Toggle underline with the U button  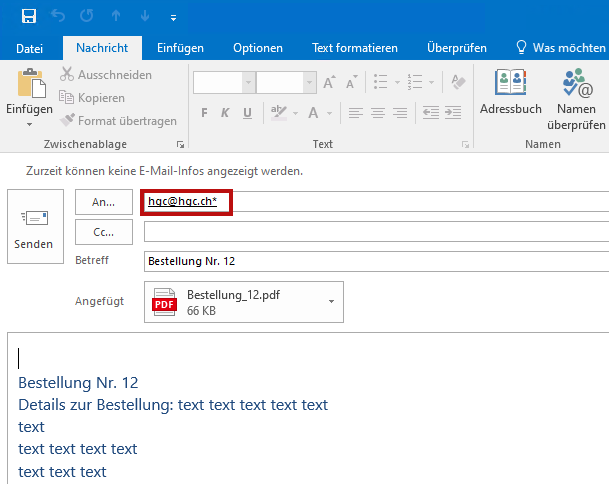click(x=247, y=113)
